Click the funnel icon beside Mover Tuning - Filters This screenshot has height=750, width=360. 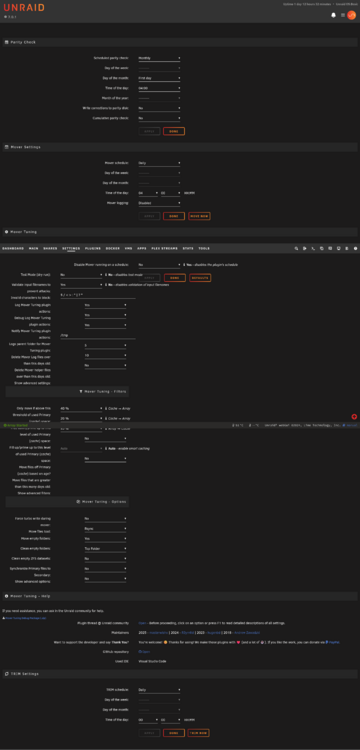click(x=80, y=391)
